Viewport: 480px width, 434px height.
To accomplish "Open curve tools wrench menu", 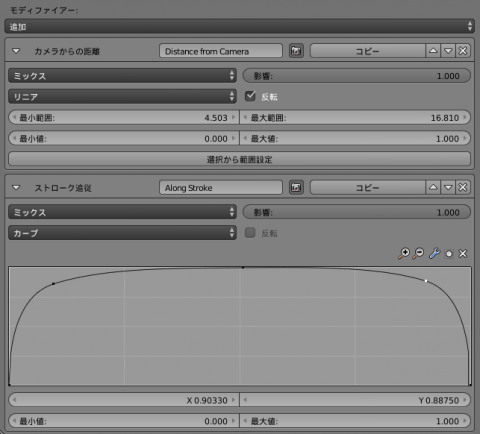I will (x=434, y=253).
